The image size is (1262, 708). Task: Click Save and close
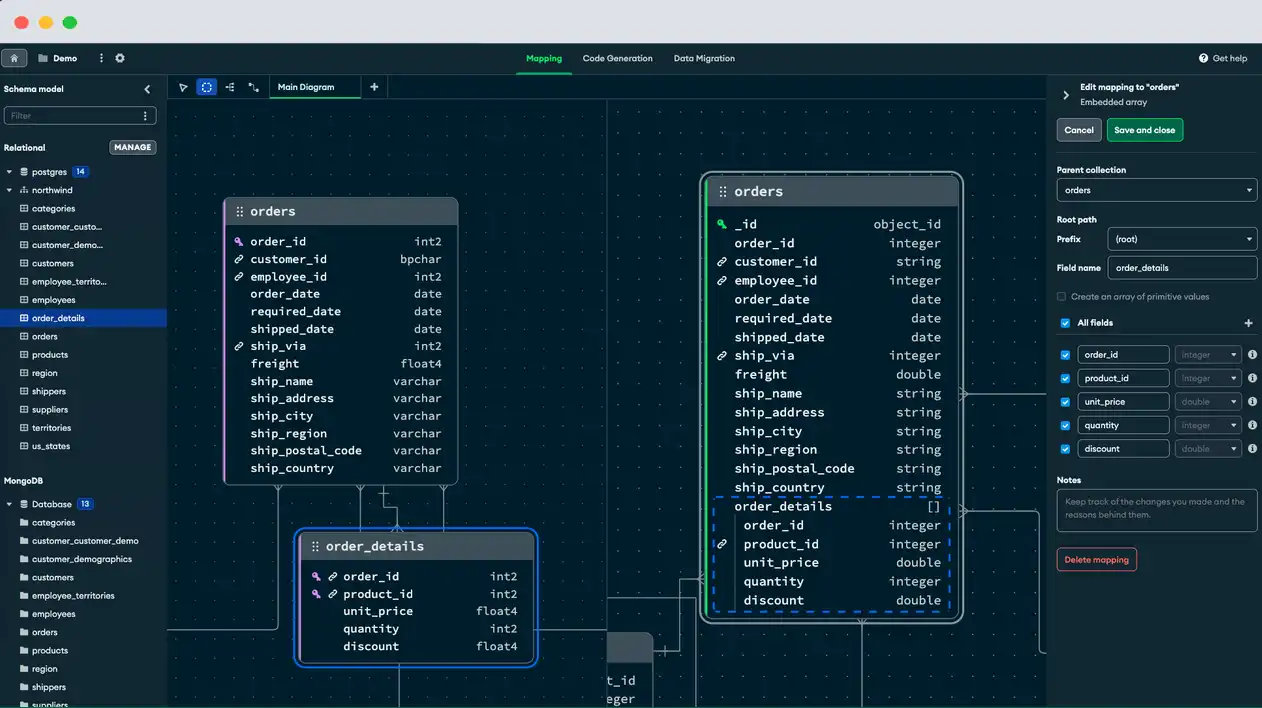[x=1145, y=130]
